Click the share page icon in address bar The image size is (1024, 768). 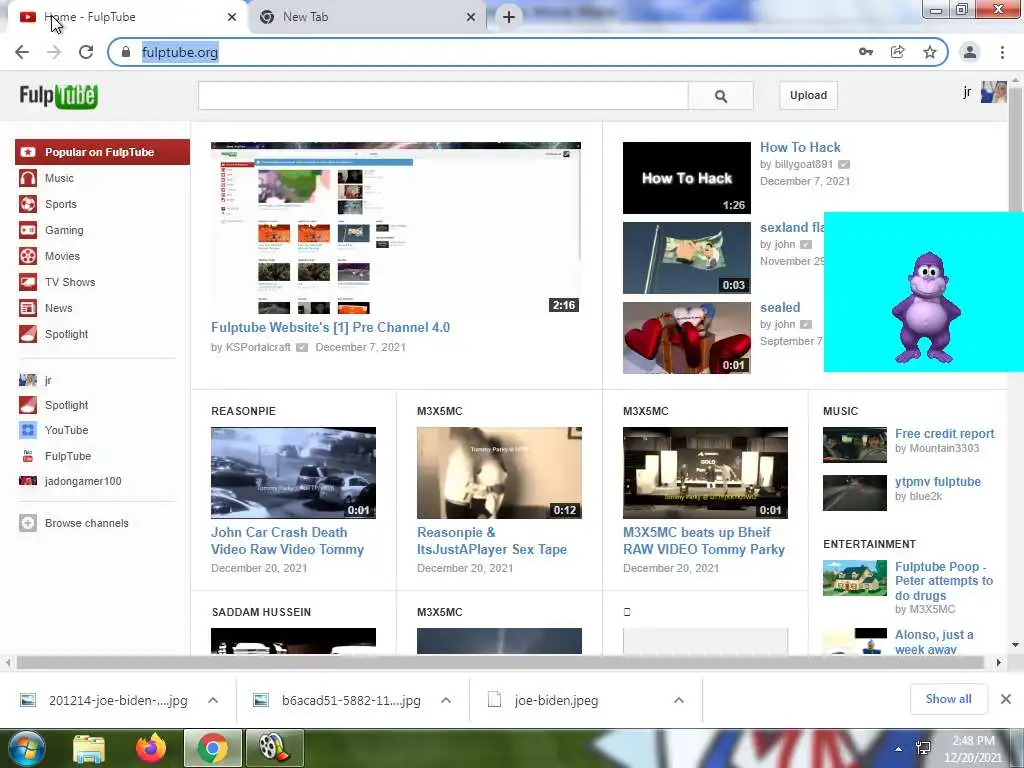898,52
